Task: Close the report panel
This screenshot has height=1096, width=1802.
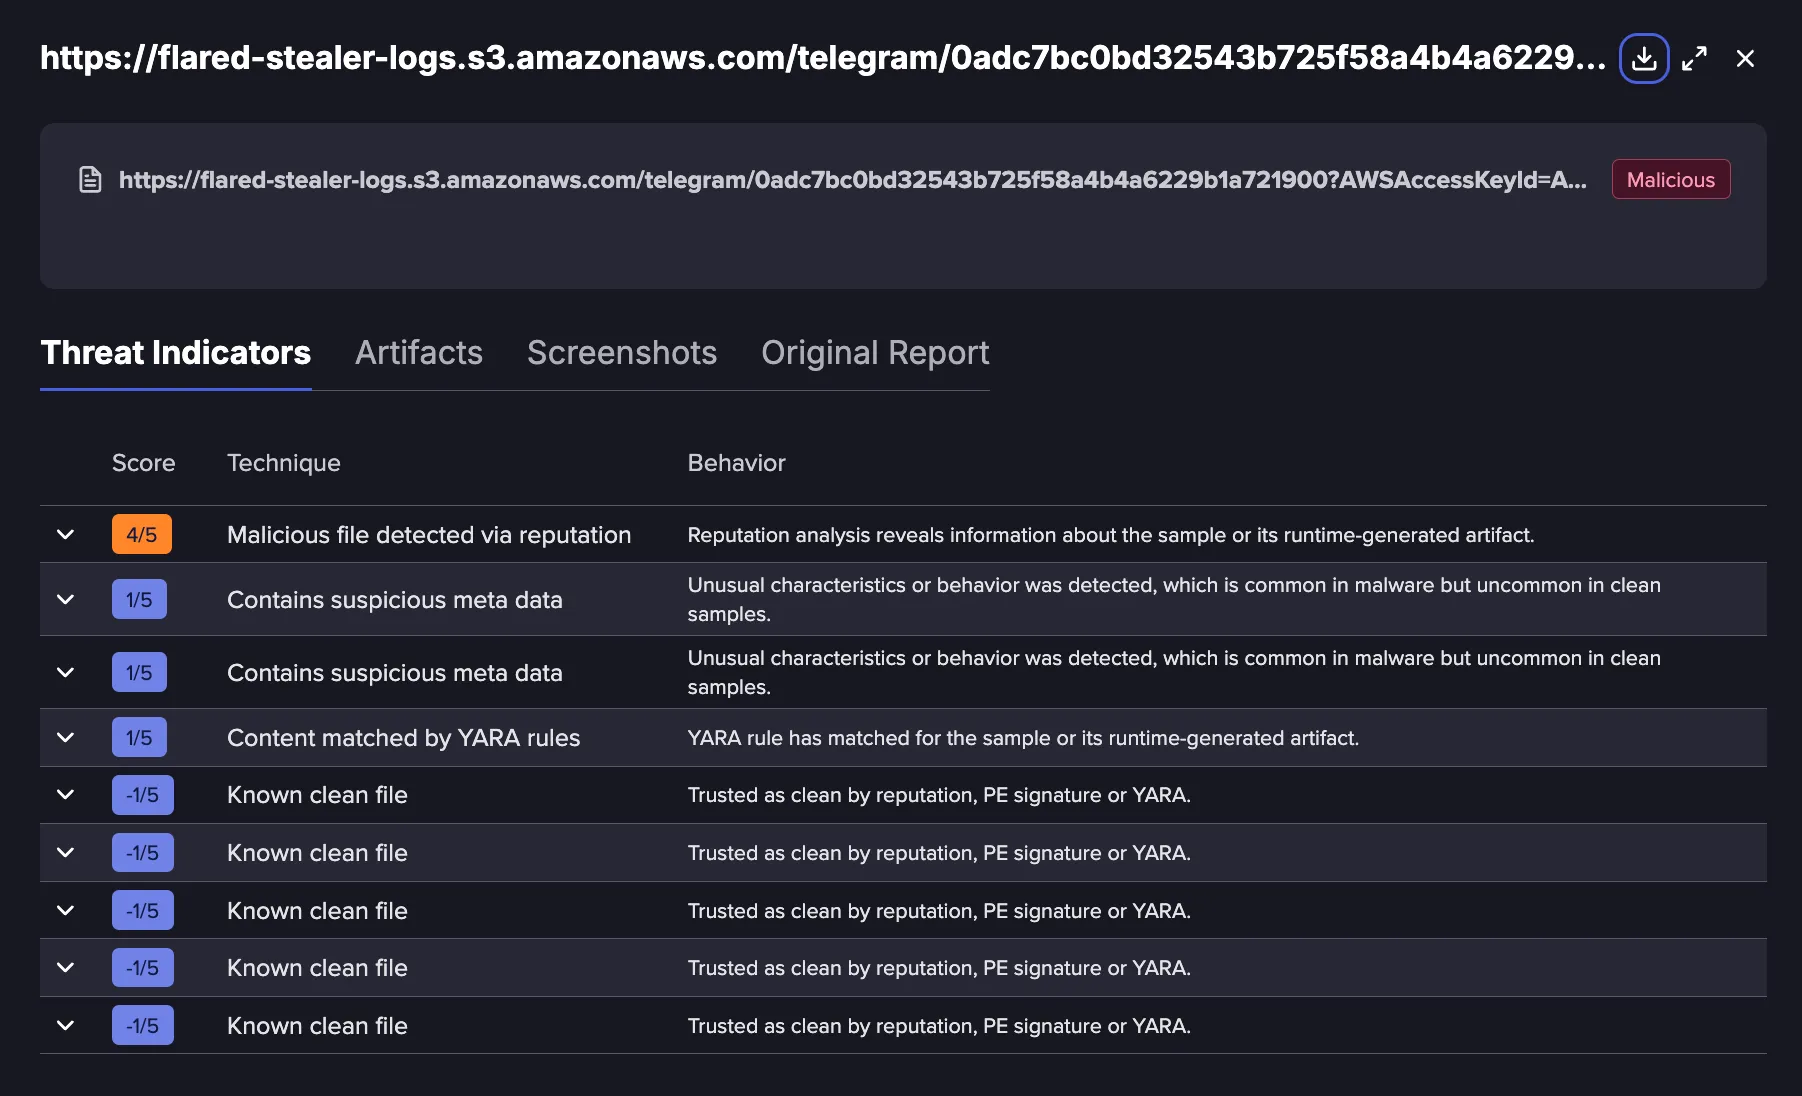Action: (x=1745, y=59)
